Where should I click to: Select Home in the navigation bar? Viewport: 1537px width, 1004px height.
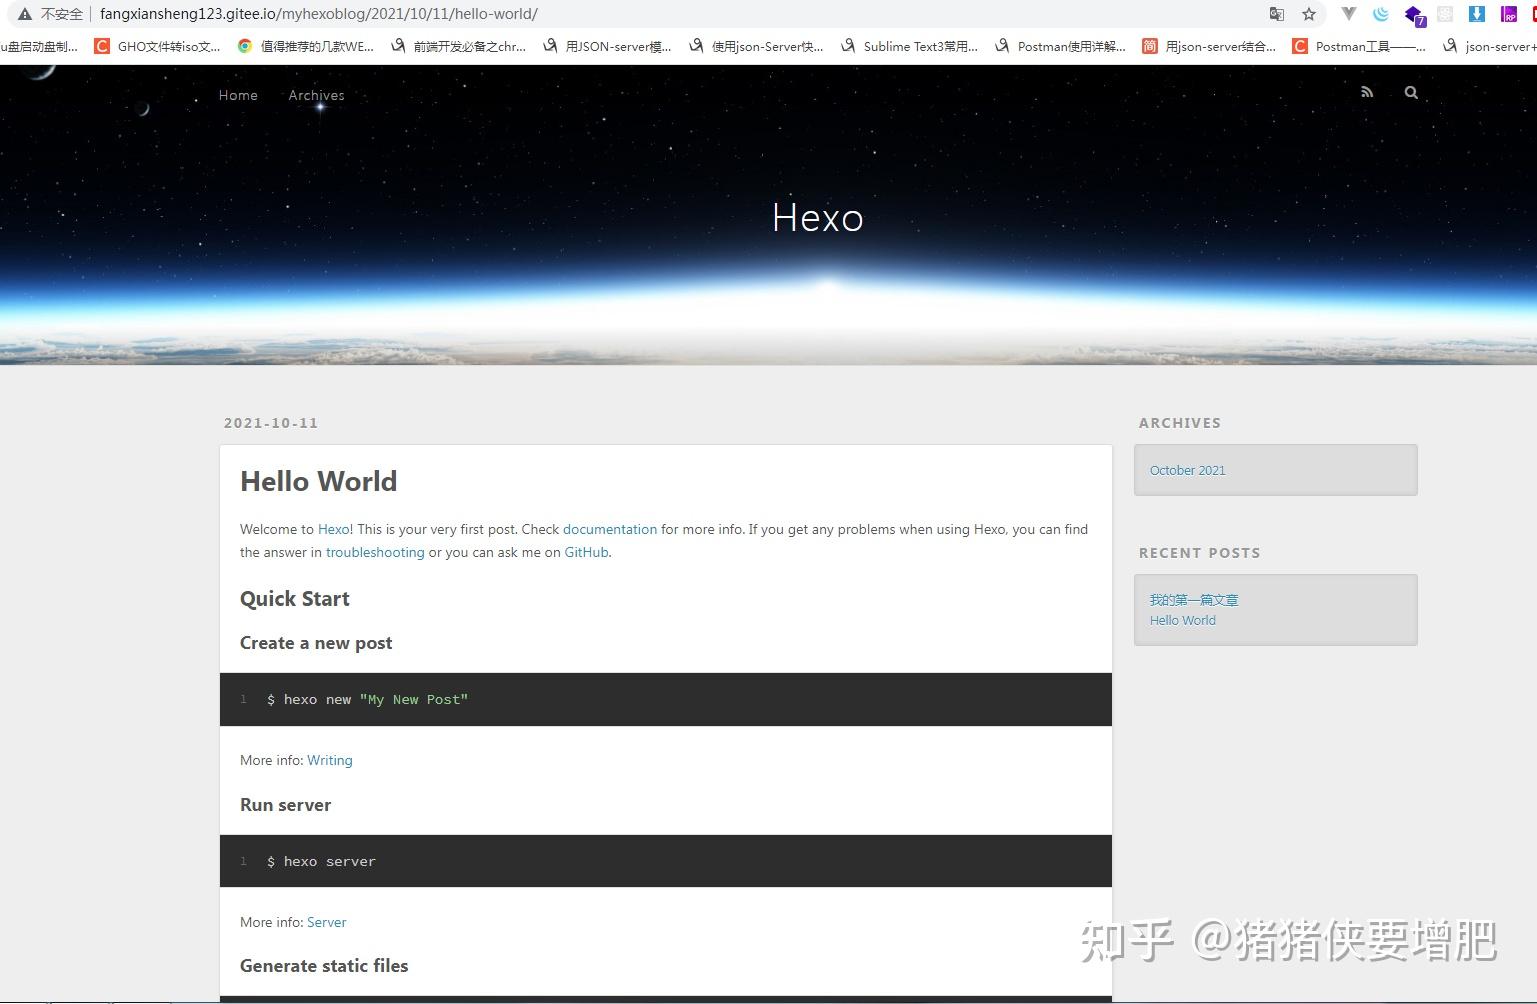point(238,95)
